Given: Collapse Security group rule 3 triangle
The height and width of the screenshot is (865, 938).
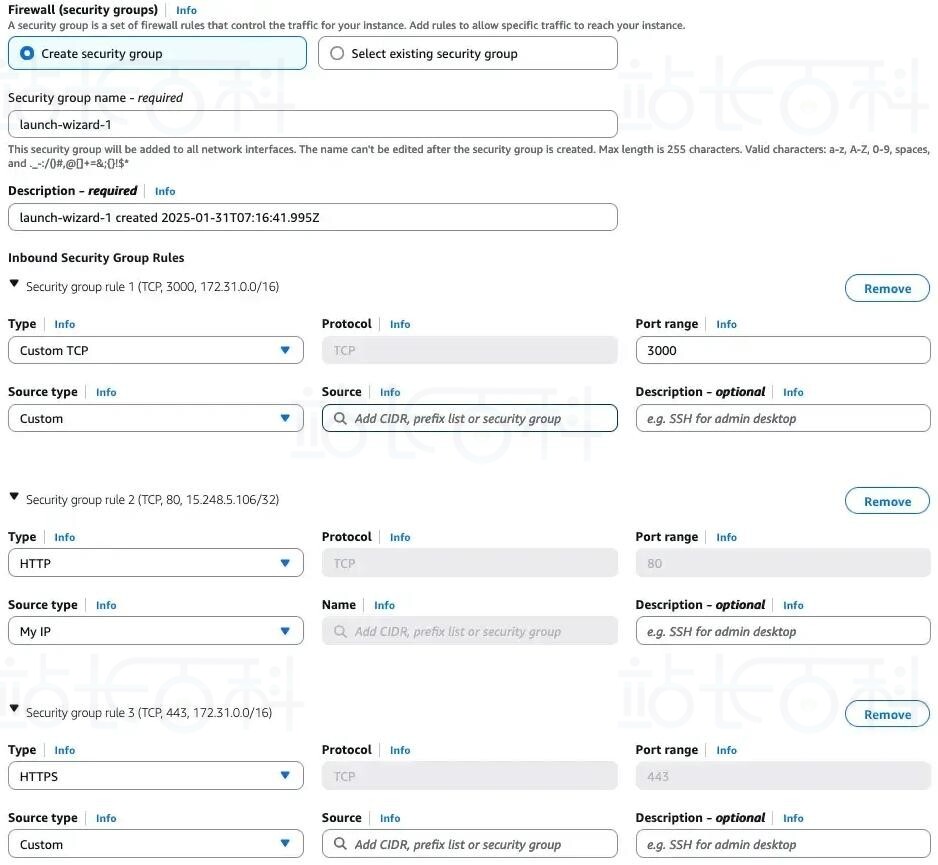Looking at the screenshot, I should [14, 709].
